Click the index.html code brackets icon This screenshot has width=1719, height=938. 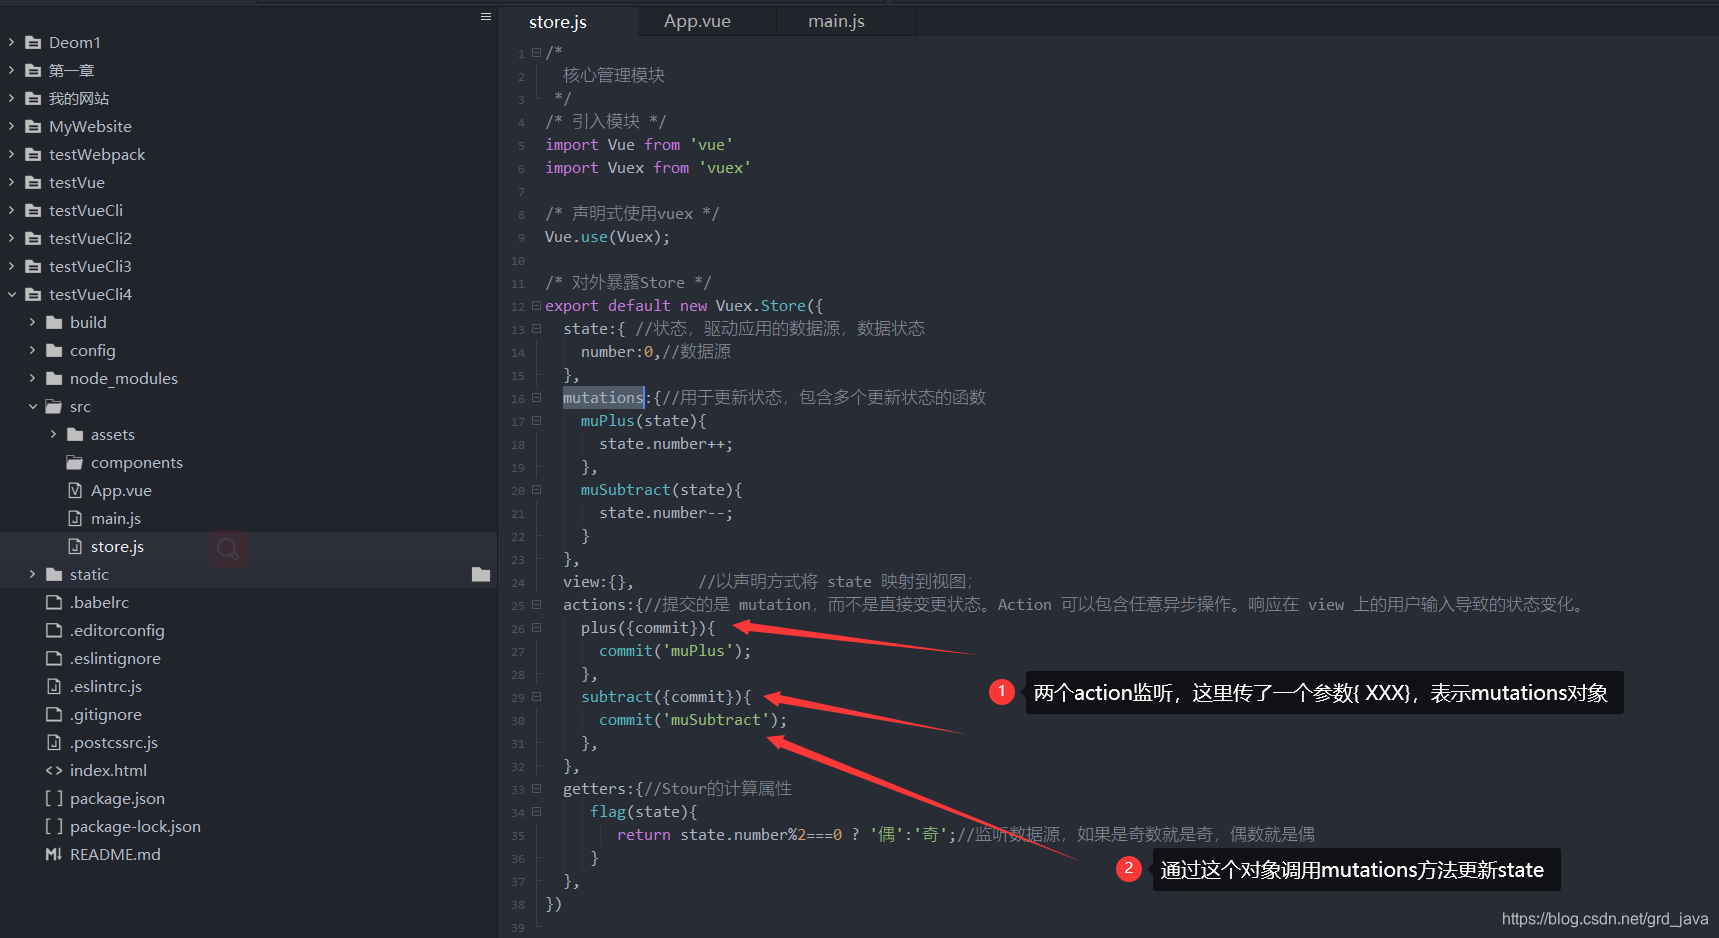54,770
